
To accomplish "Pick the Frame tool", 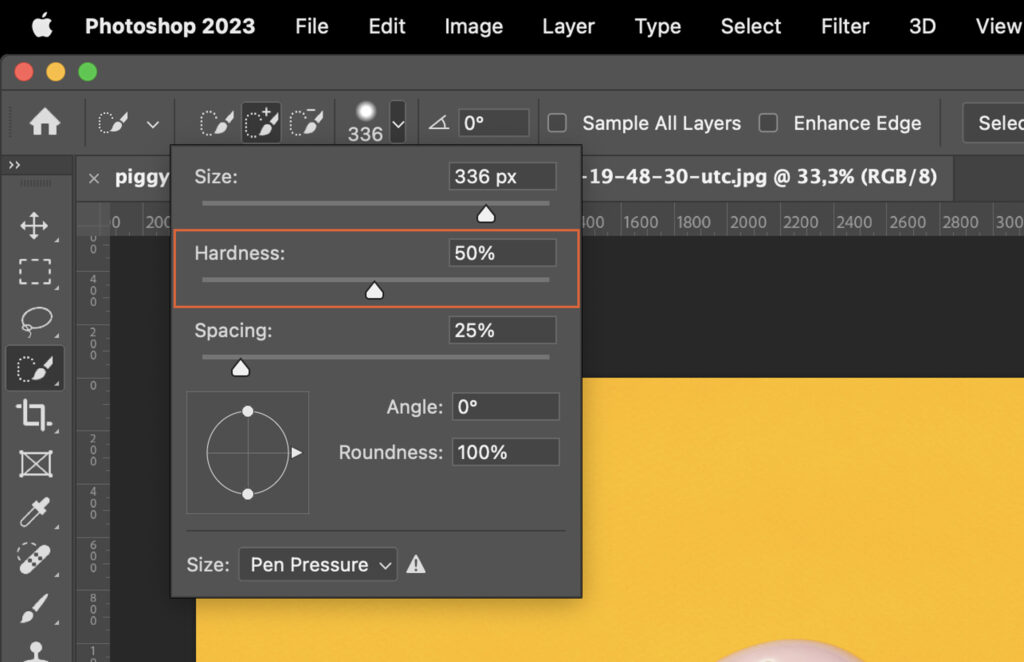I will [35, 464].
